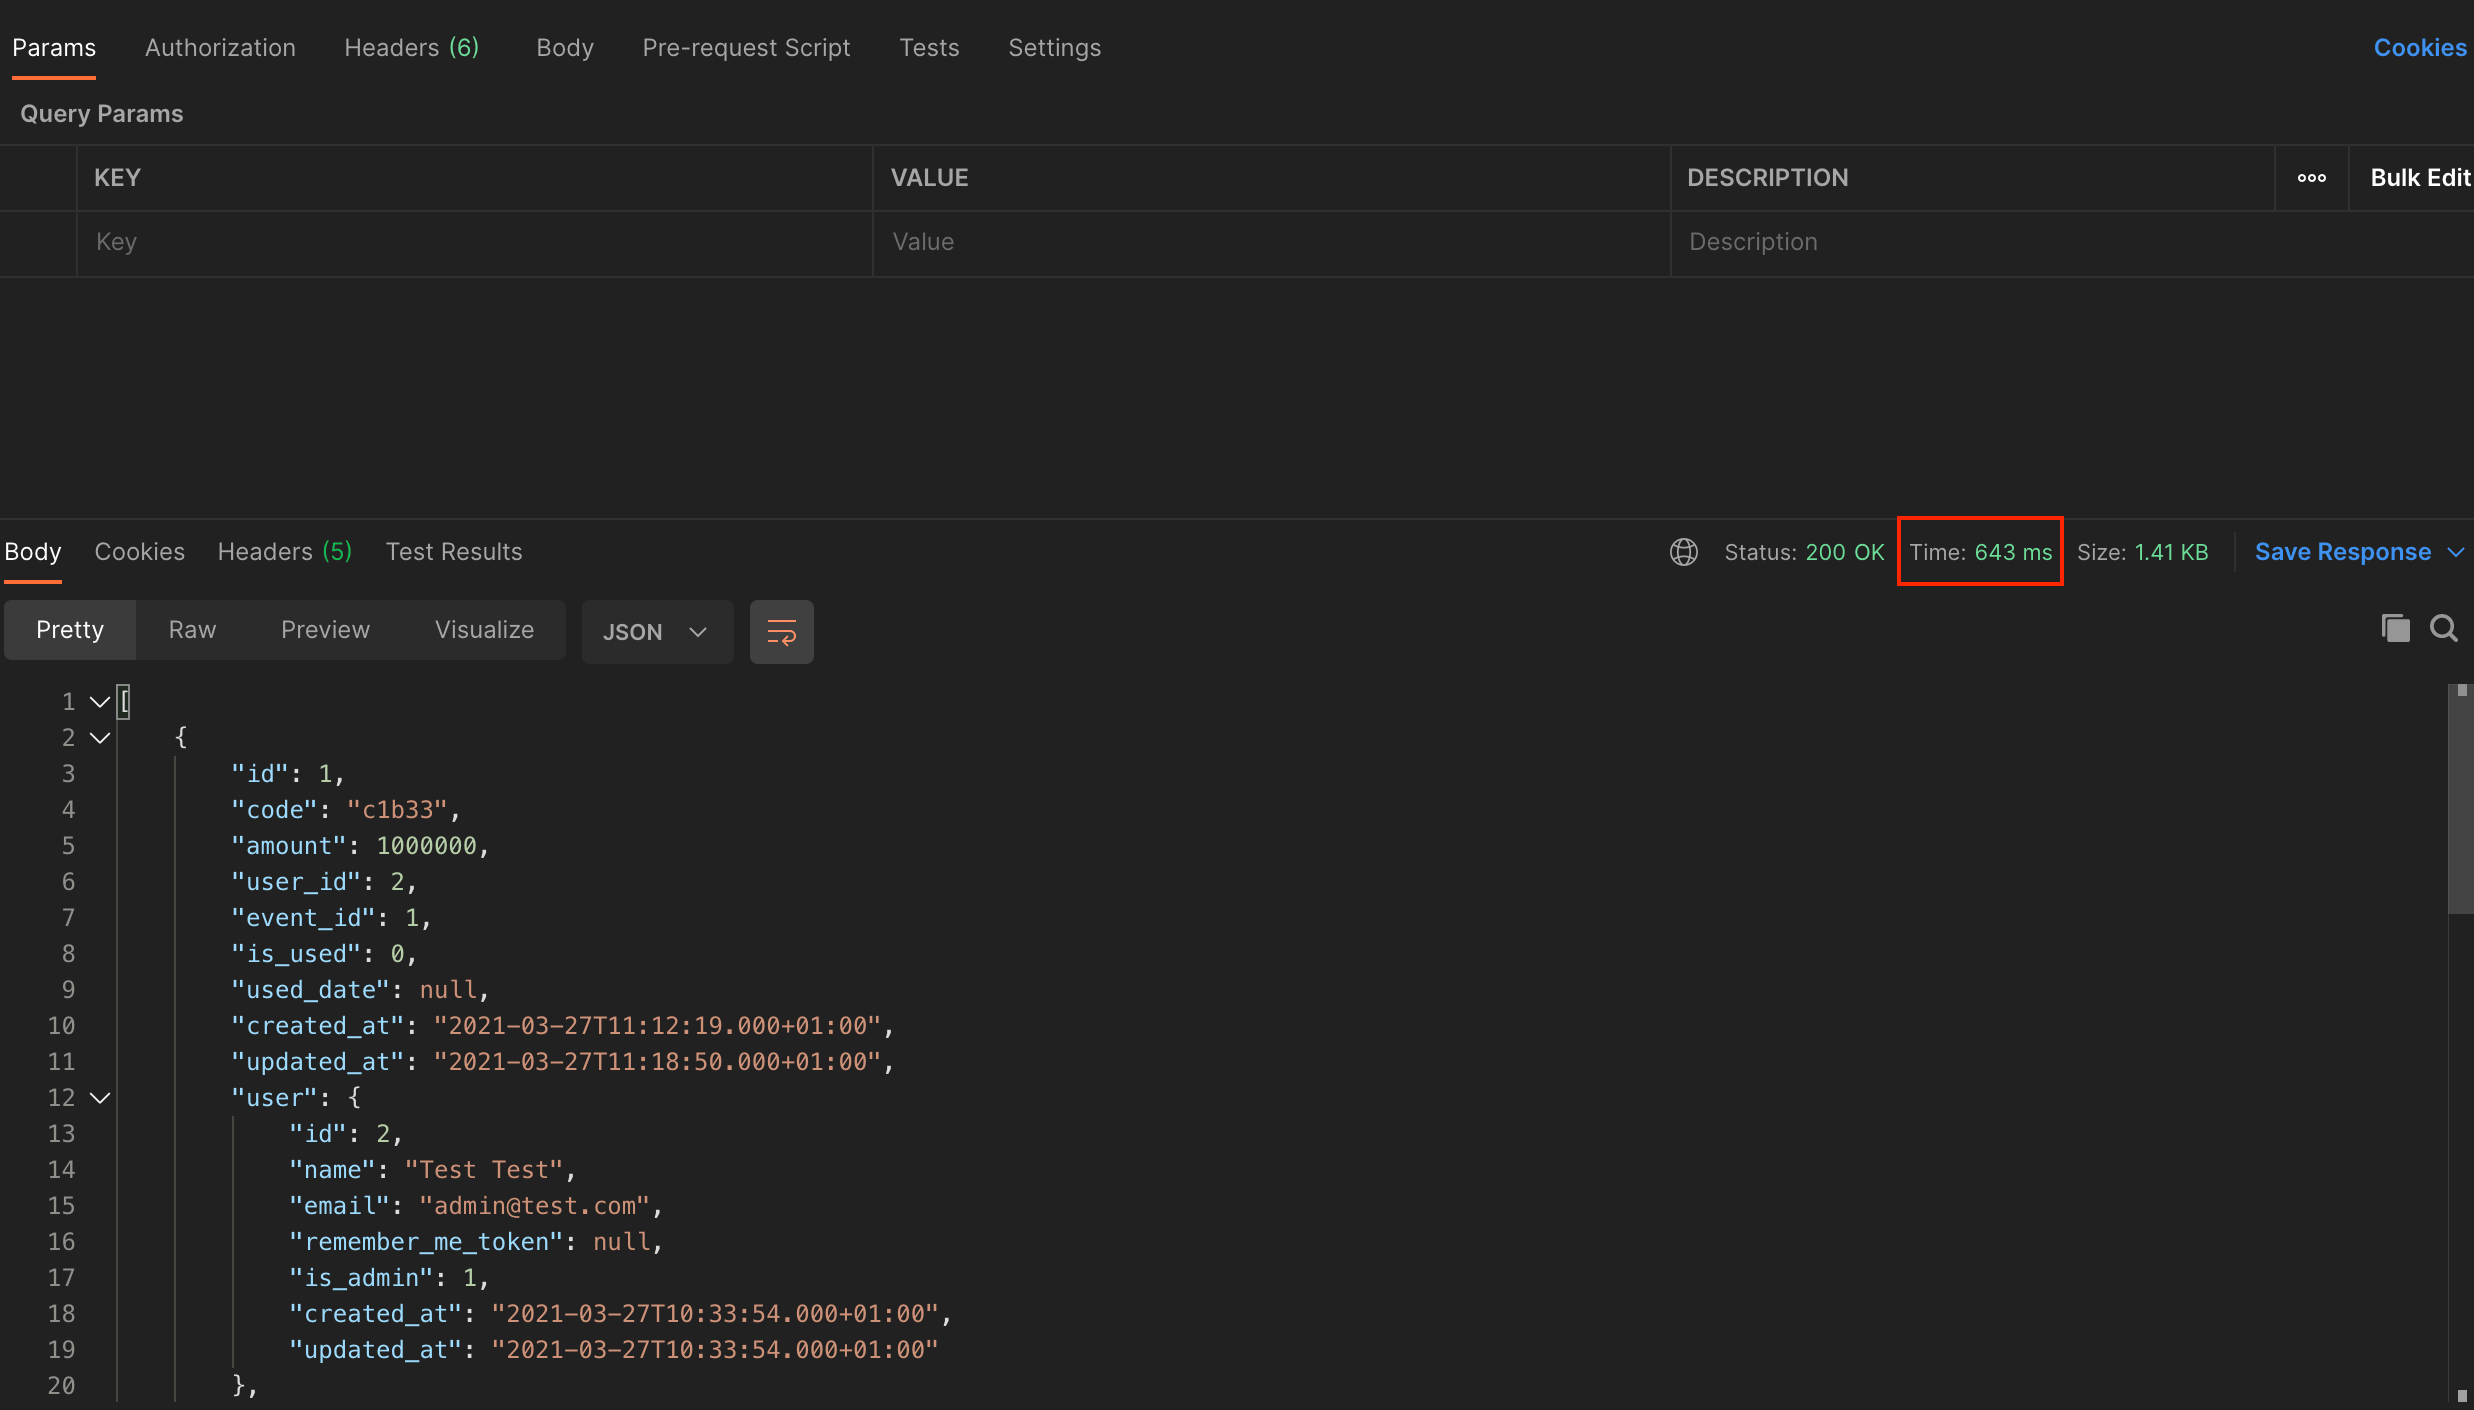Click the "is_admin": 1 line

pos(390,1278)
